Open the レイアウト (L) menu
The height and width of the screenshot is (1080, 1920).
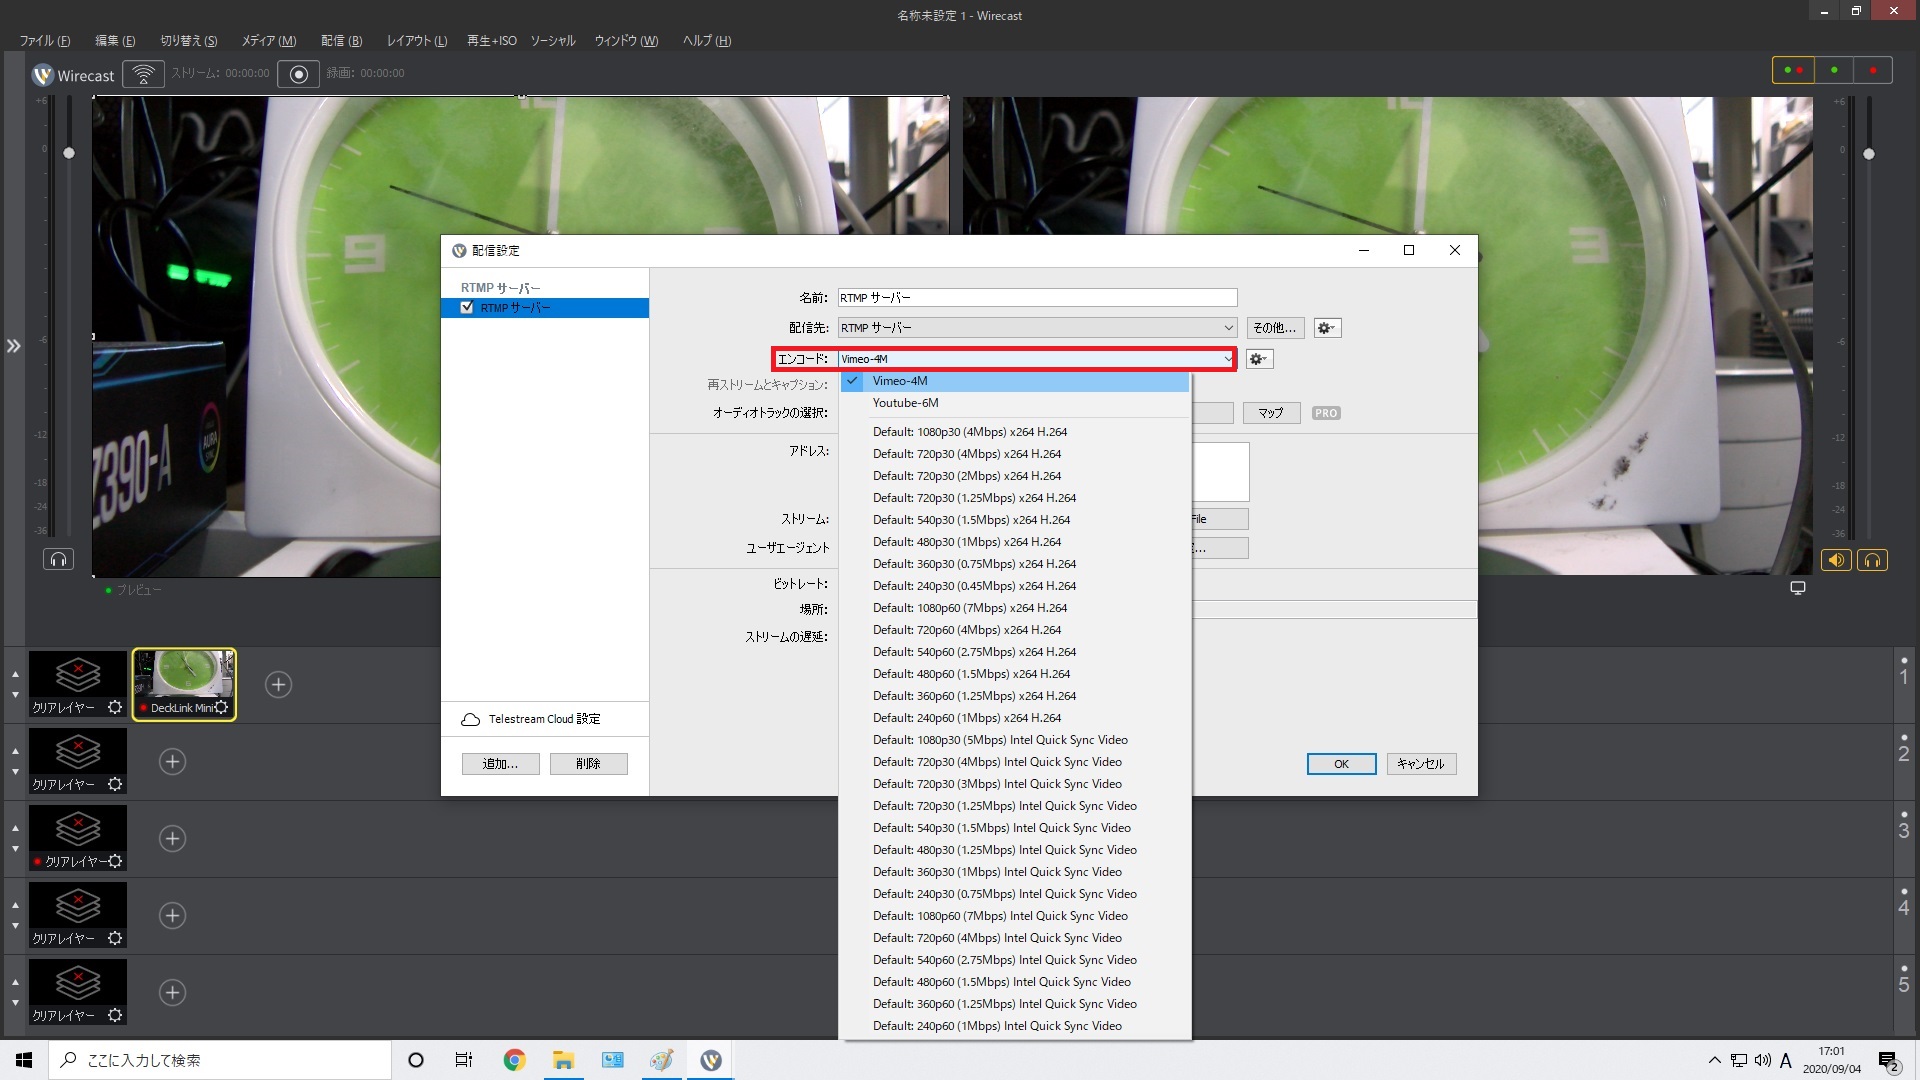pos(417,41)
